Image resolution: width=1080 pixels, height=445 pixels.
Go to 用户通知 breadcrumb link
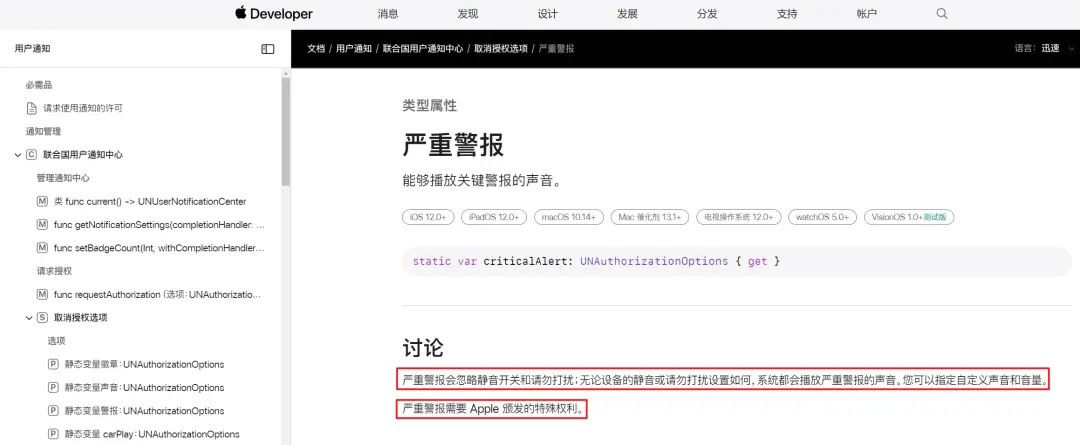[x=354, y=49]
